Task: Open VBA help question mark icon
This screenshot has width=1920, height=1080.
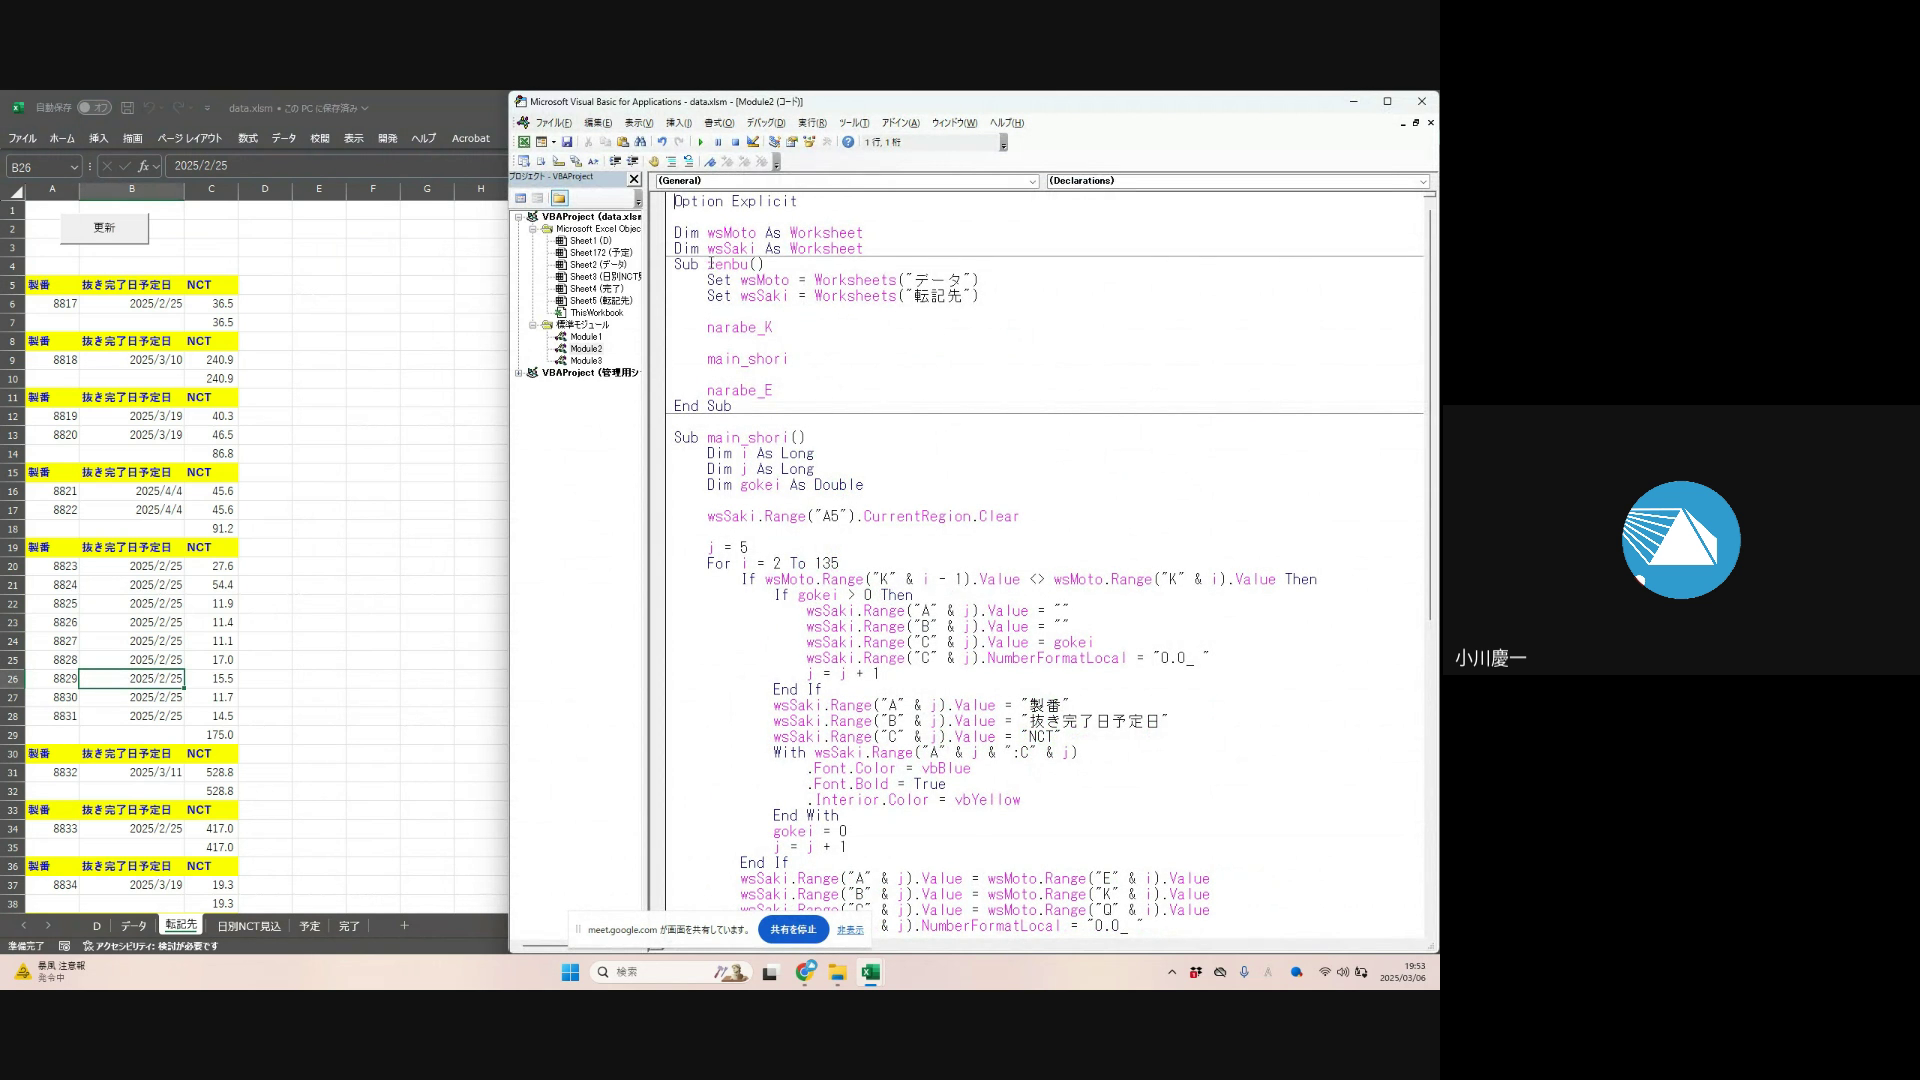Action: point(848,142)
